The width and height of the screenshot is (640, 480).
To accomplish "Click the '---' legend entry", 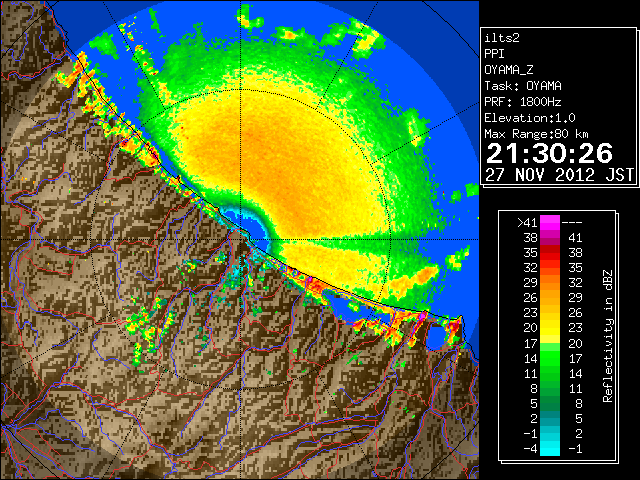I will tap(572, 223).
